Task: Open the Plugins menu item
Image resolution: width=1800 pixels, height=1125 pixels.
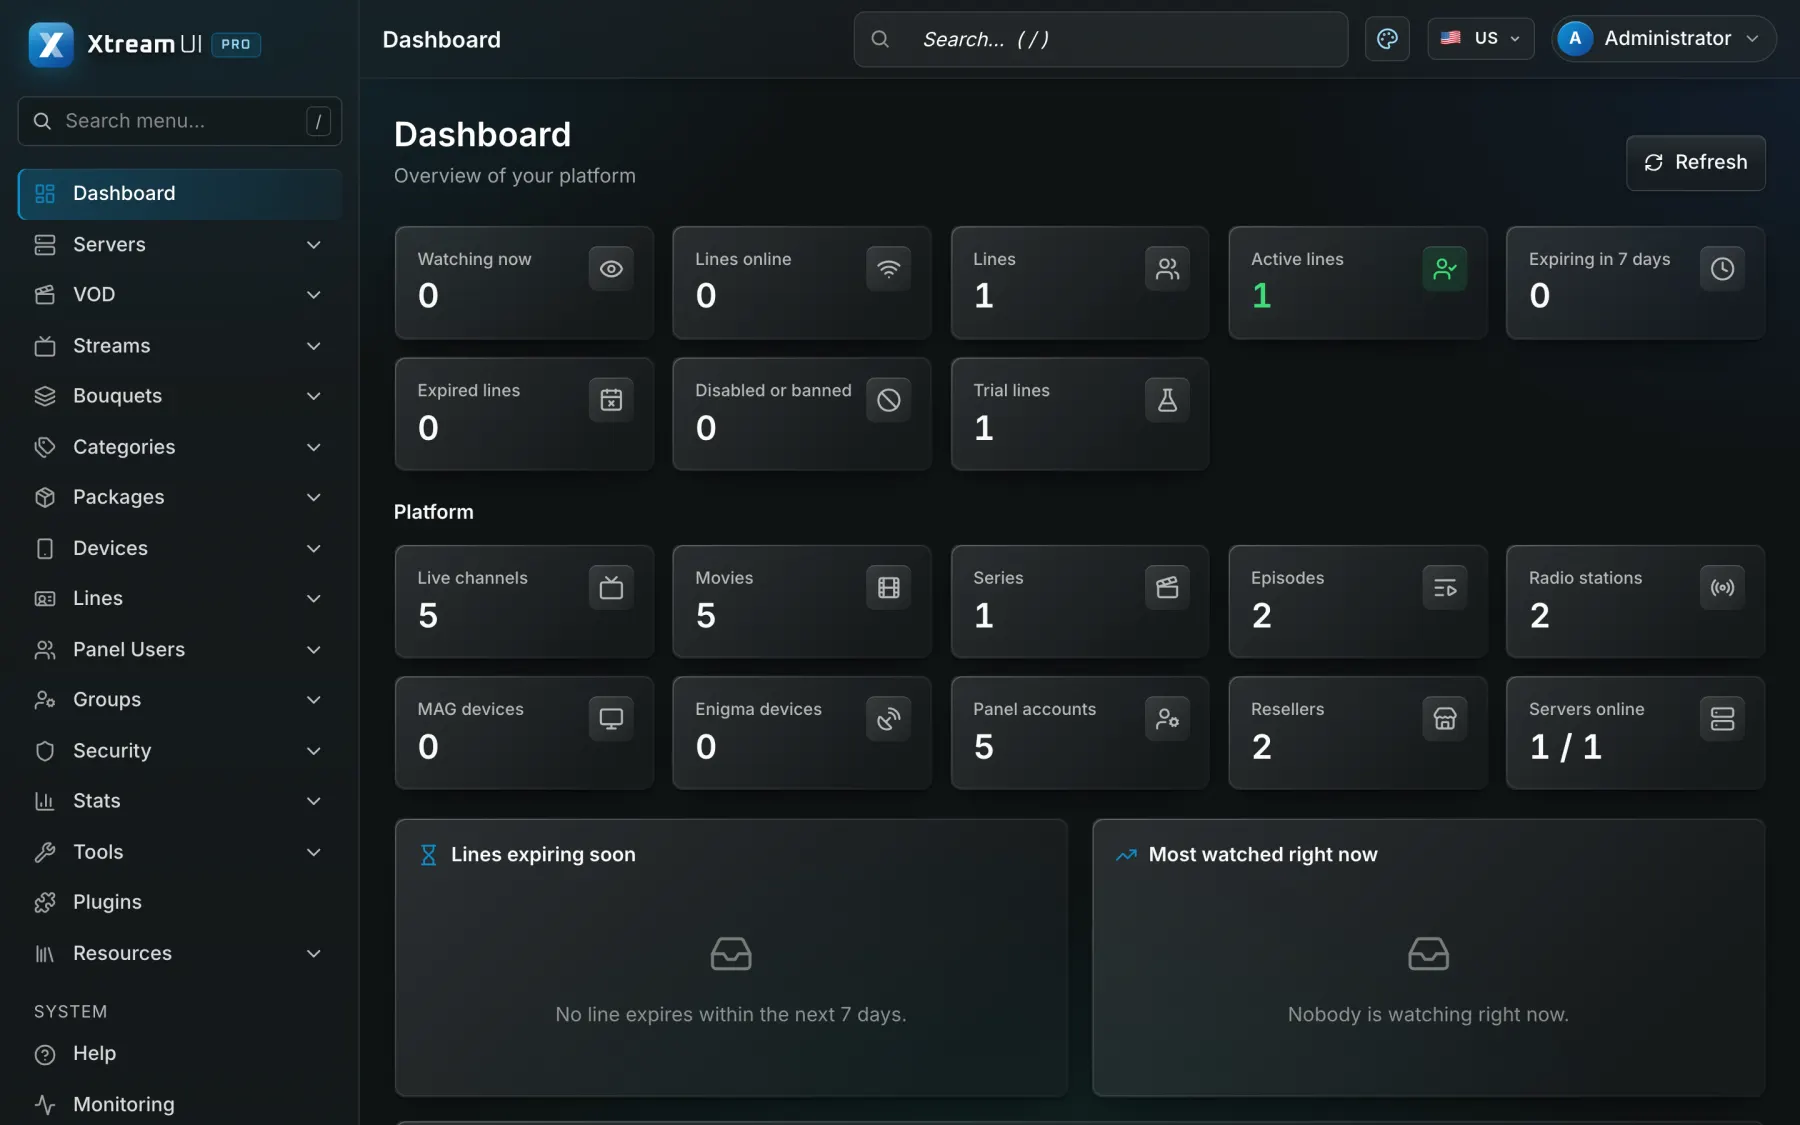Action: pos(180,903)
